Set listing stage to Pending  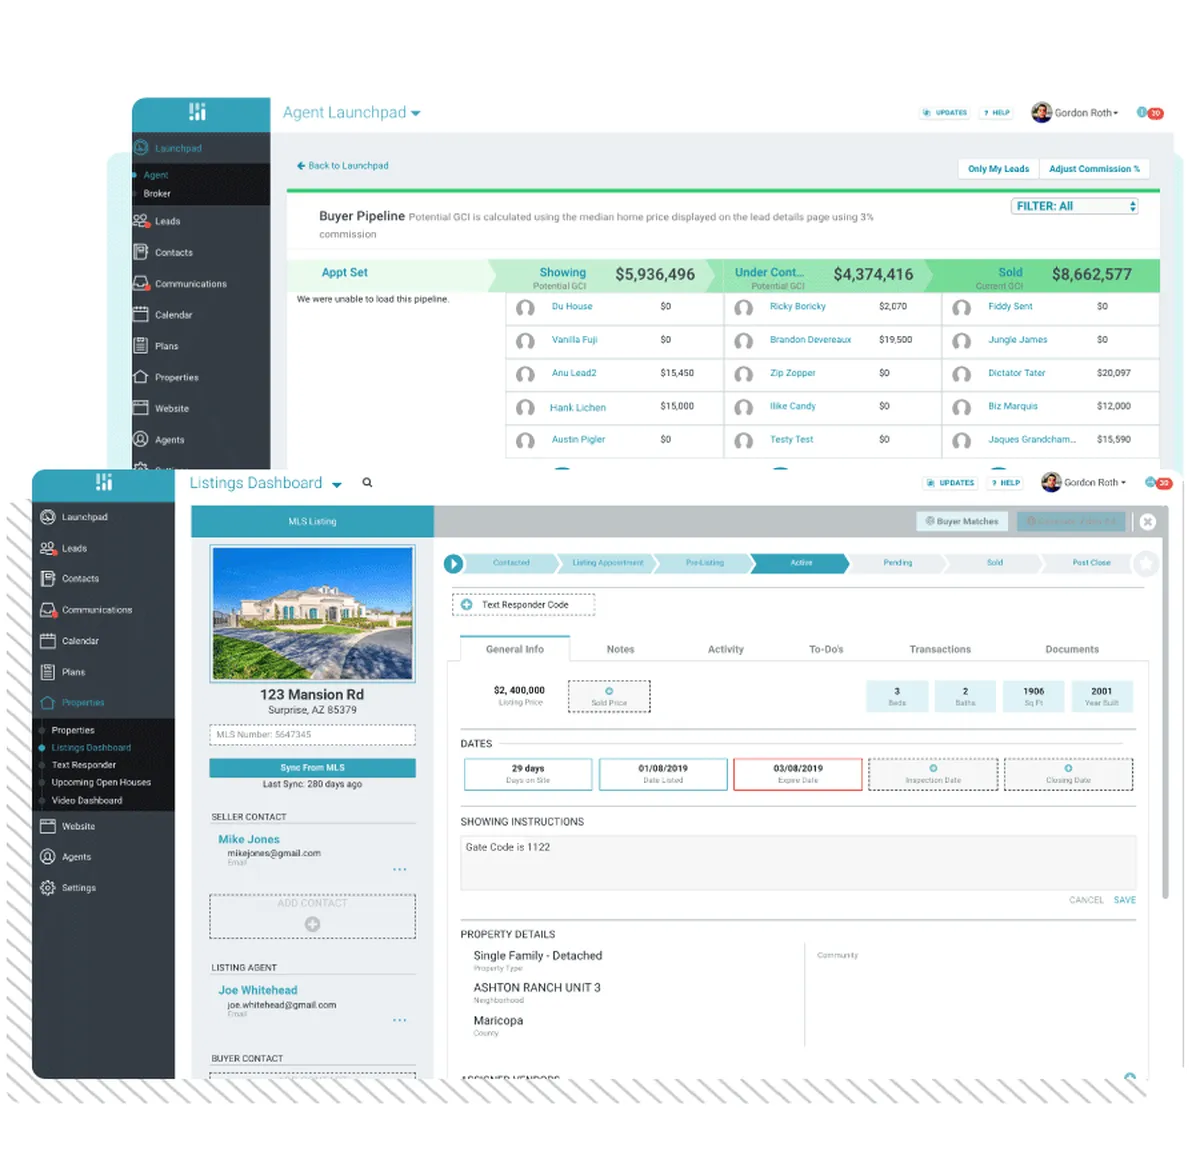point(898,563)
